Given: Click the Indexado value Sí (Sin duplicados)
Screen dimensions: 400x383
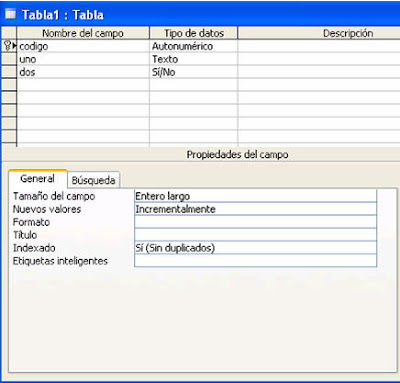Looking at the screenshot, I should tap(255, 248).
